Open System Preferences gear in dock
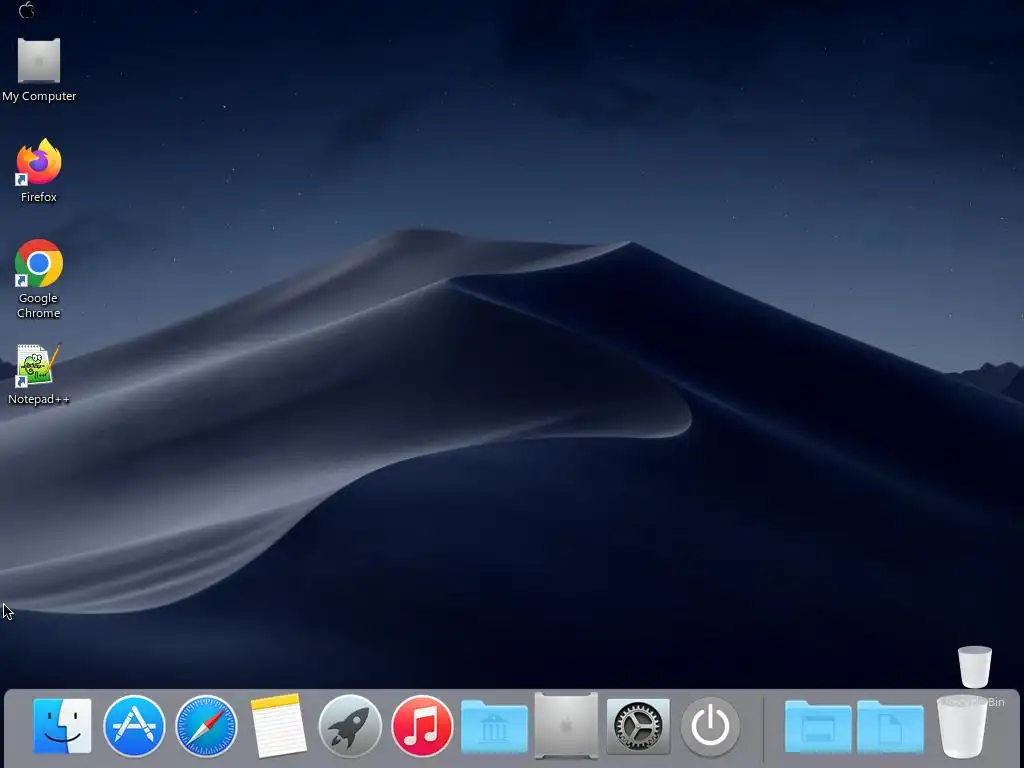 click(638, 726)
